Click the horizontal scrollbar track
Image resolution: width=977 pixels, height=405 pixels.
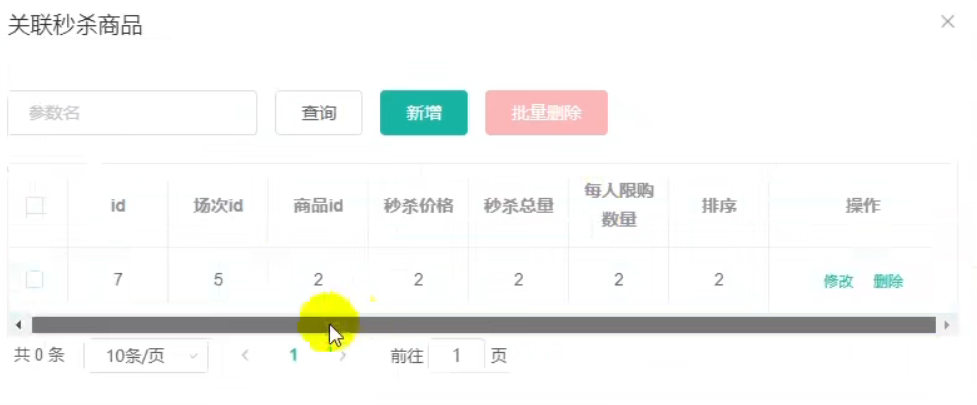point(600,325)
